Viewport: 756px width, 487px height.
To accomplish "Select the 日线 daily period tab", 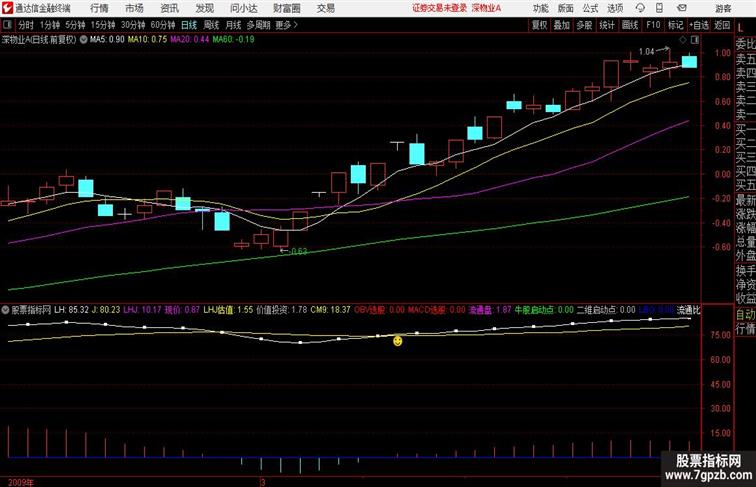I will click(189, 25).
